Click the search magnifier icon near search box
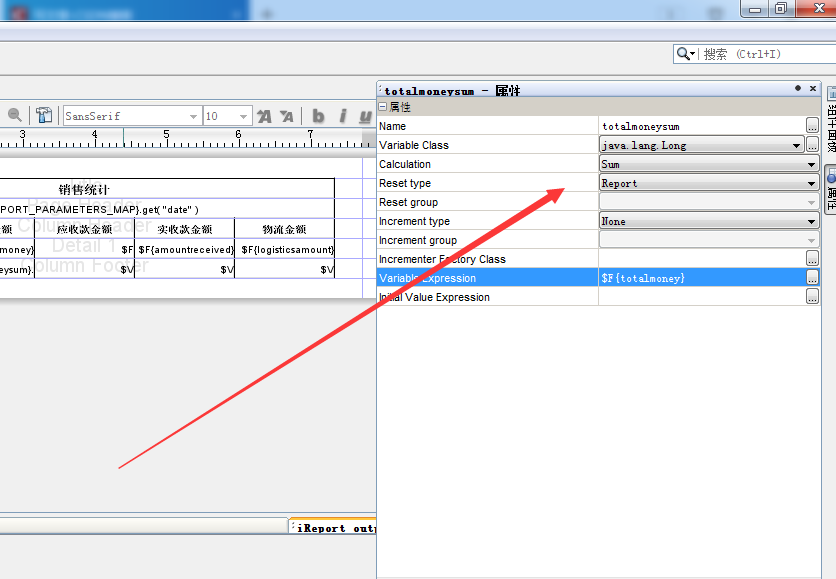 680,53
